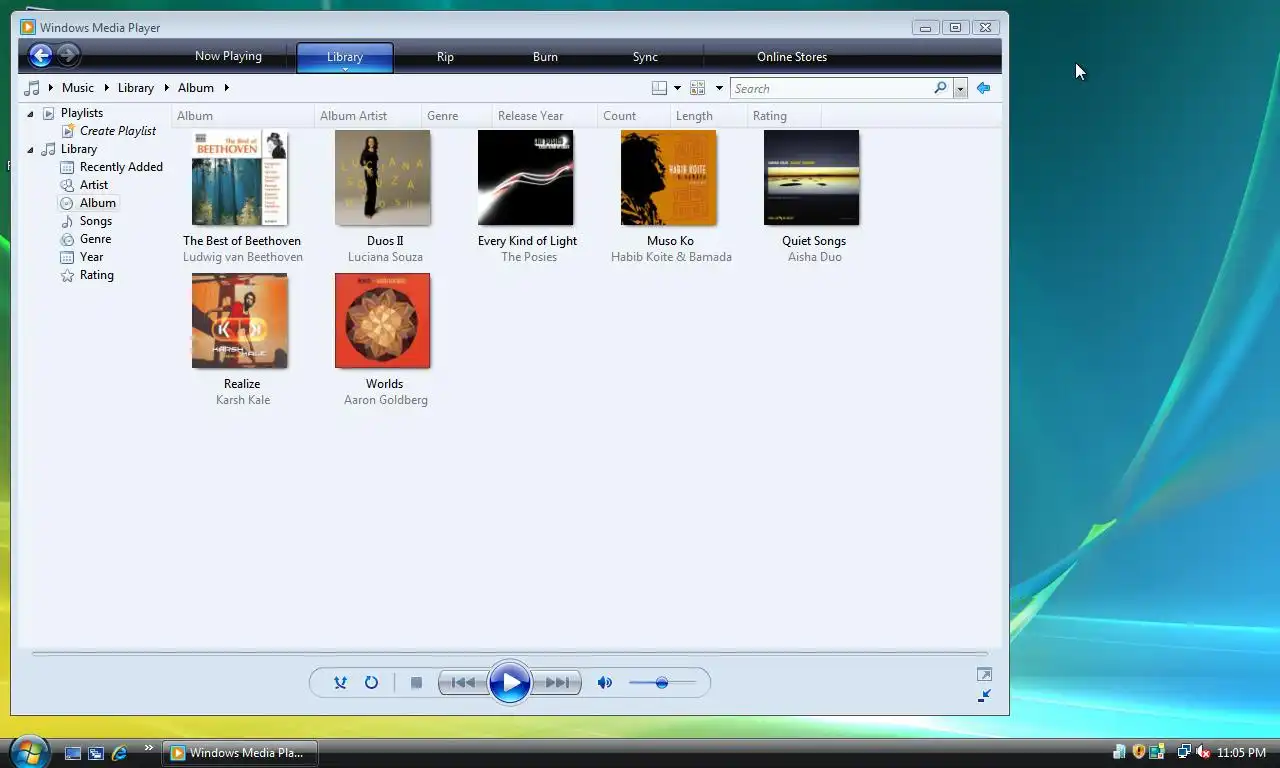Turn repeat on
The height and width of the screenshot is (768, 1280).
pyautogui.click(x=371, y=682)
